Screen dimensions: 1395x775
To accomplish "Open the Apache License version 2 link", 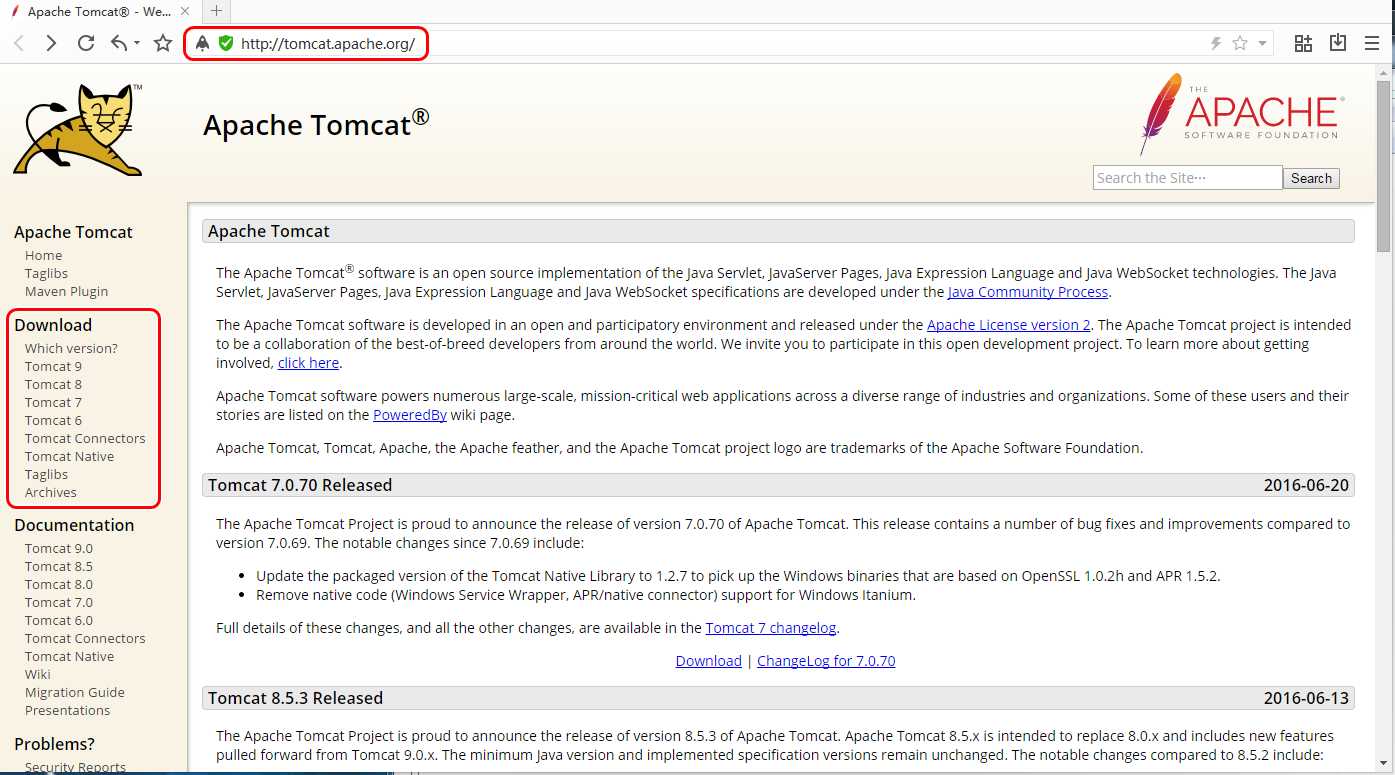I will click(x=1009, y=325).
